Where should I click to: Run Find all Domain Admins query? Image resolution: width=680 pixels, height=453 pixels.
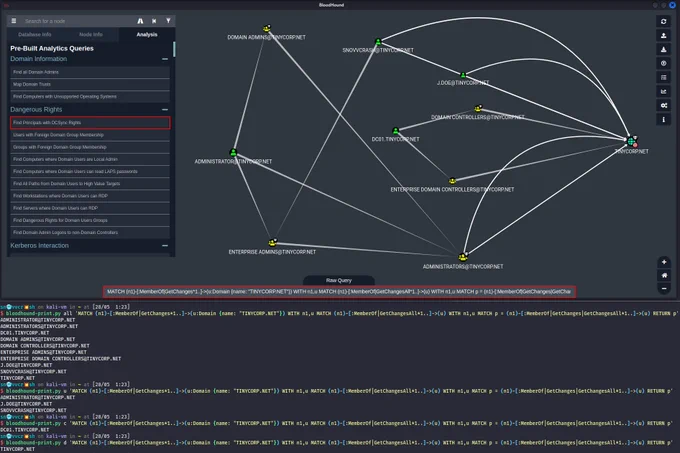click(x=90, y=72)
